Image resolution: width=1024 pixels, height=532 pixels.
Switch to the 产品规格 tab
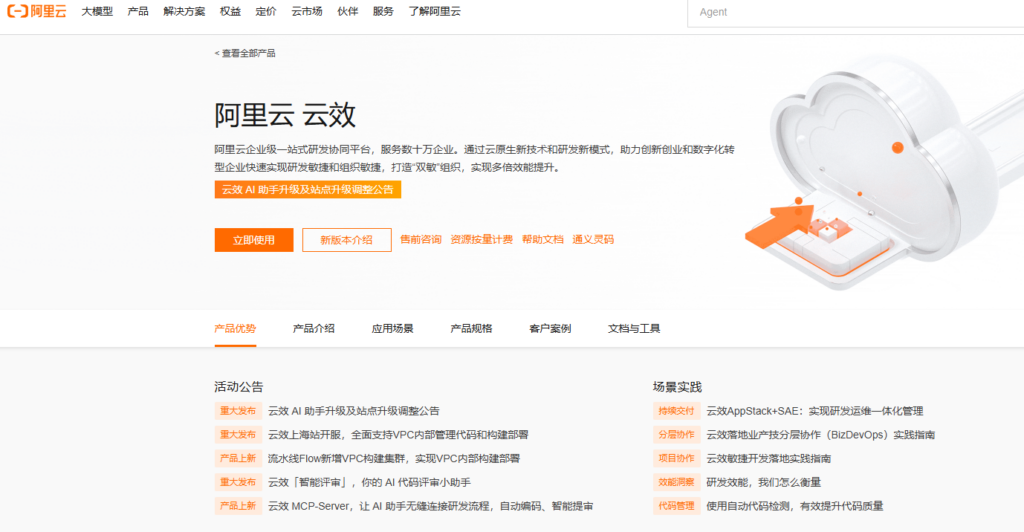pos(472,328)
